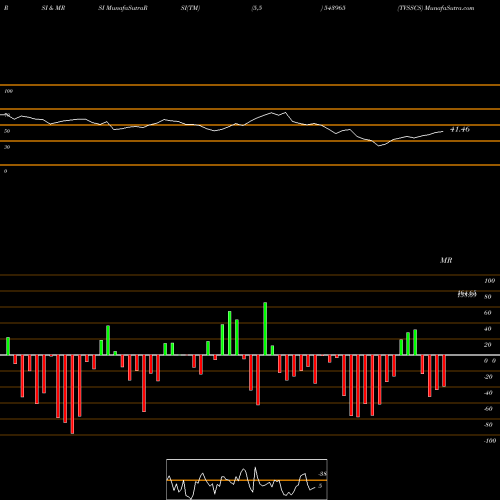Click the MR axis label 60
This screenshot has height=500, width=500.
[487, 313]
